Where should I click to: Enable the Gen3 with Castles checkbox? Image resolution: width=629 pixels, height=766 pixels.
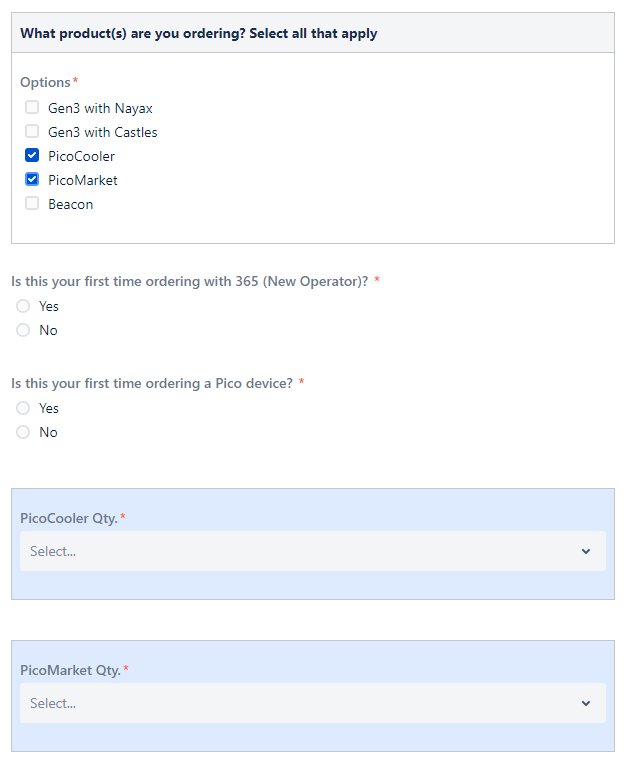pos(32,131)
